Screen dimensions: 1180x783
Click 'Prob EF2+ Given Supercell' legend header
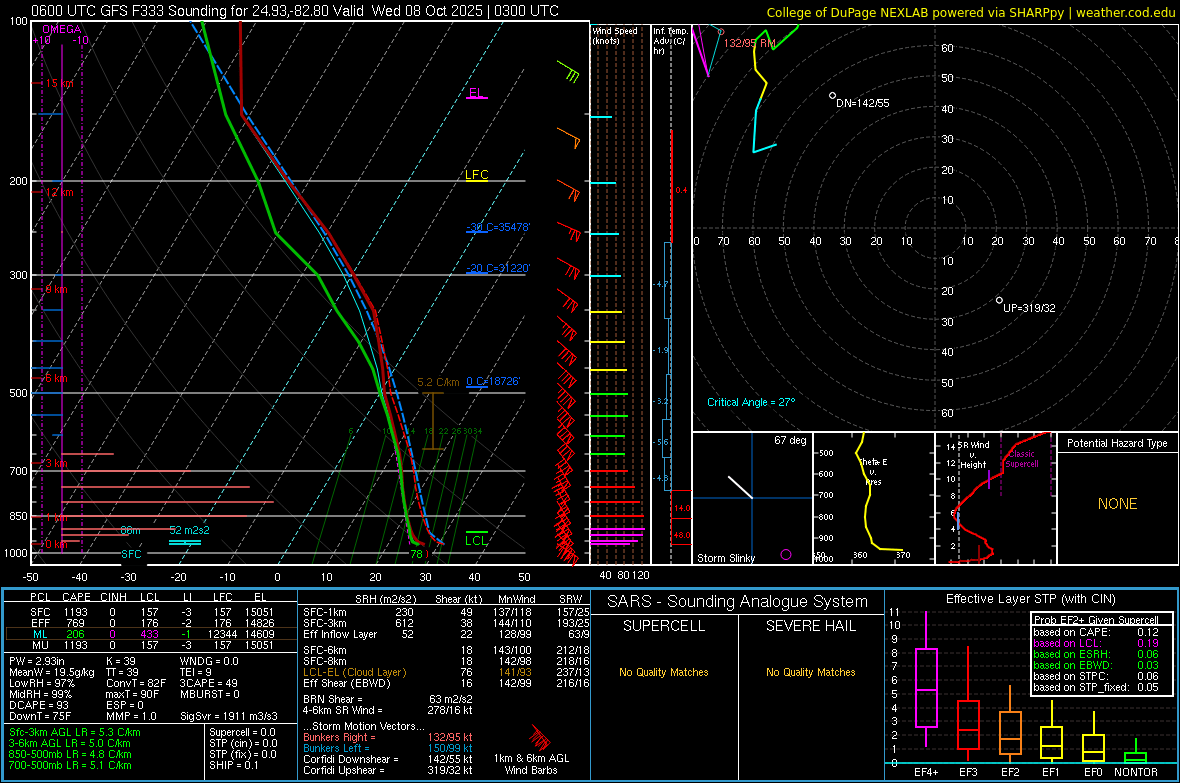pos(1096,620)
